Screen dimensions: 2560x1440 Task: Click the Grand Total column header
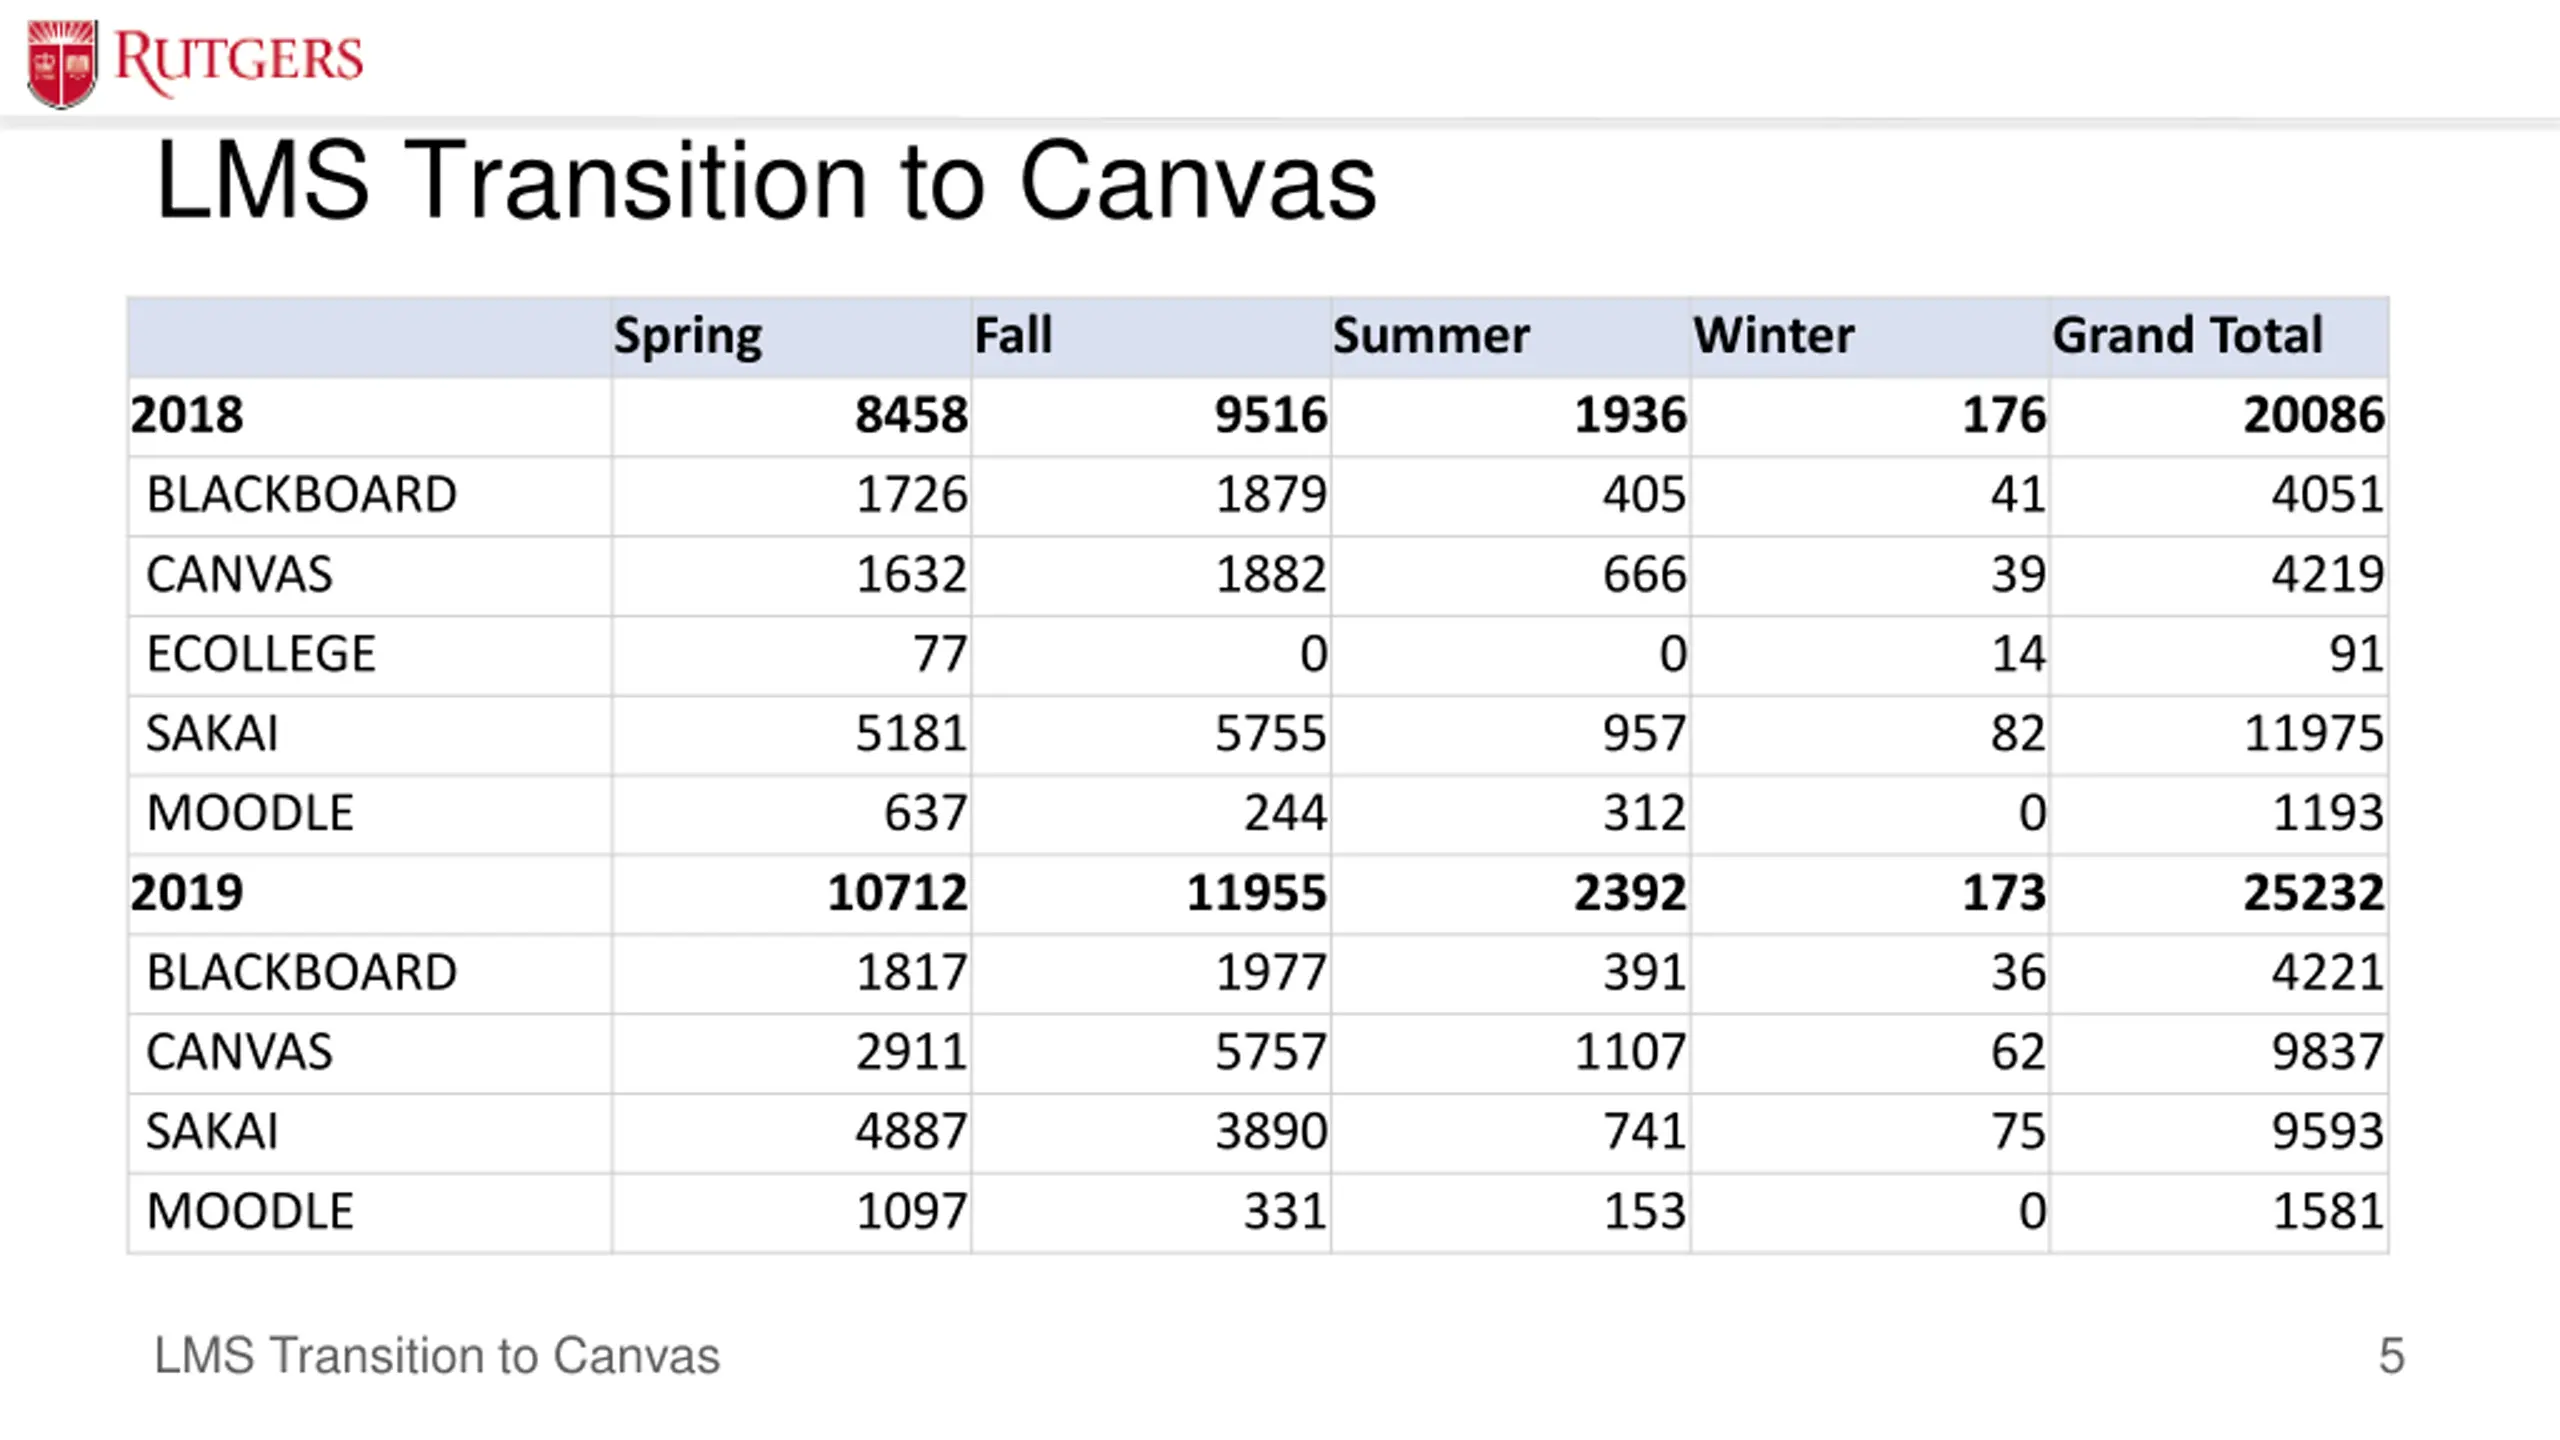[2187, 335]
